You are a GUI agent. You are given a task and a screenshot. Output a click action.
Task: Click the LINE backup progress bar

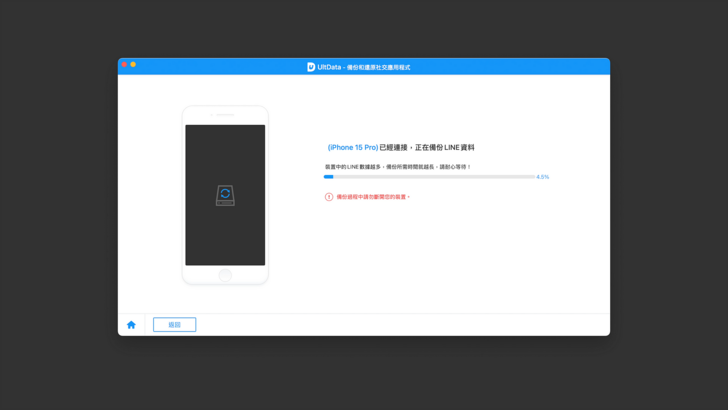pos(429,177)
